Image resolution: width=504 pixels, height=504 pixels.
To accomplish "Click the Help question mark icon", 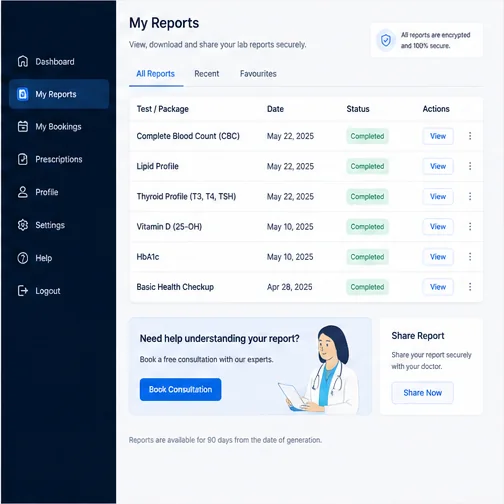I will click(23, 258).
